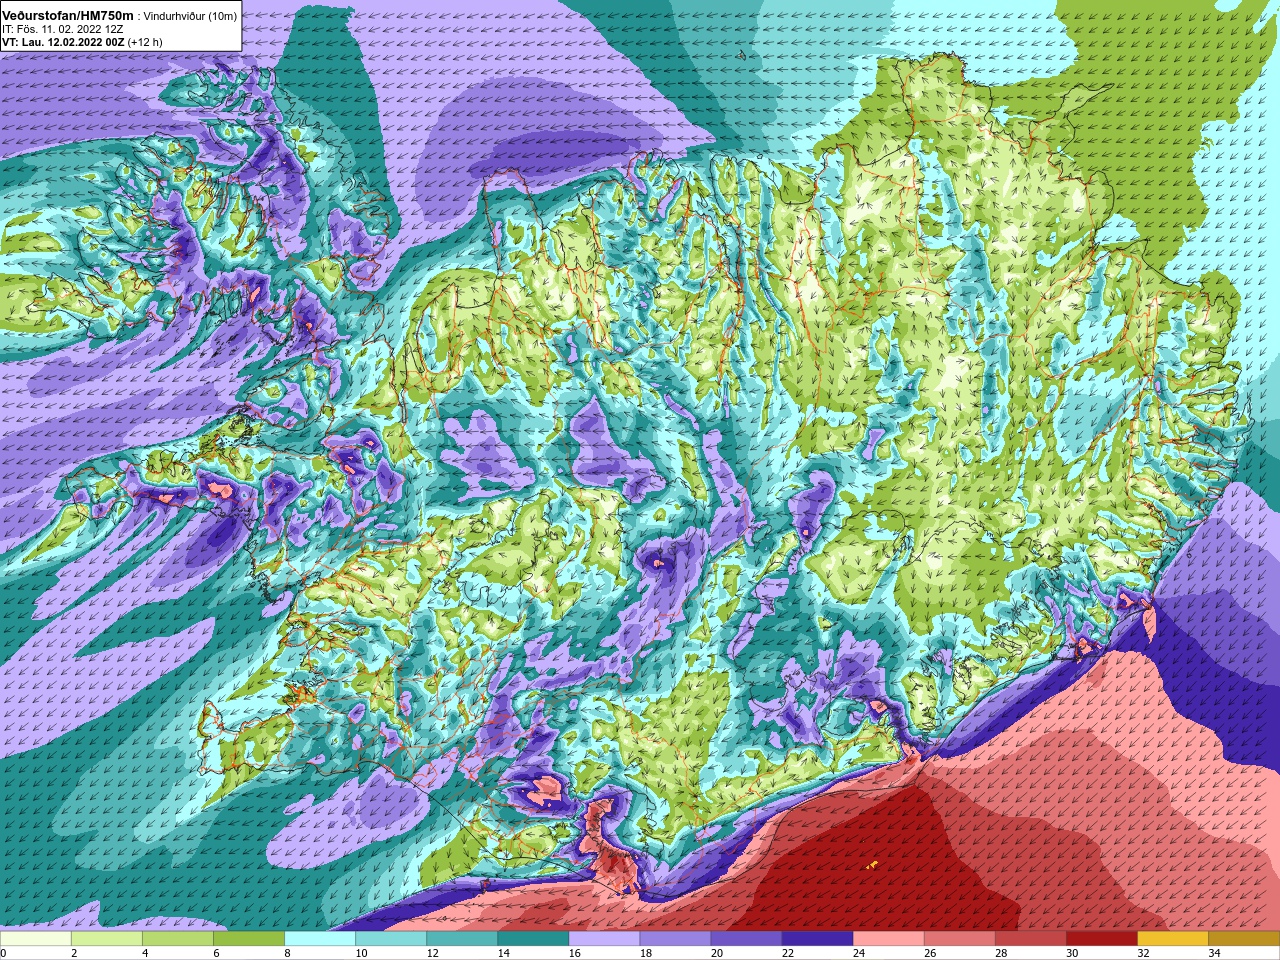Click the 12–14 teal legend swatch

point(462,939)
